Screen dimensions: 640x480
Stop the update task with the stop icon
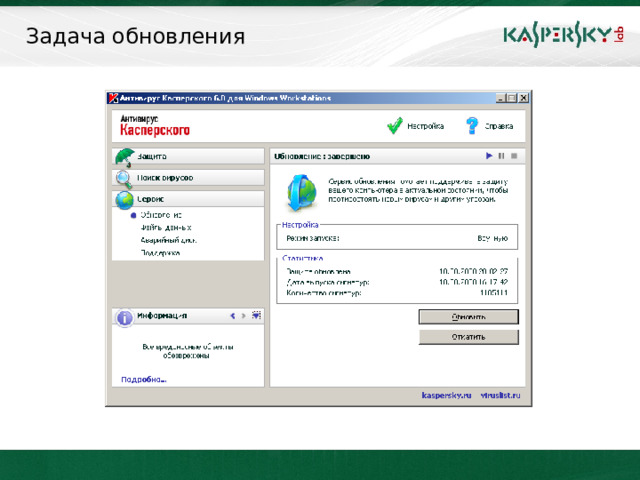pos(514,156)
